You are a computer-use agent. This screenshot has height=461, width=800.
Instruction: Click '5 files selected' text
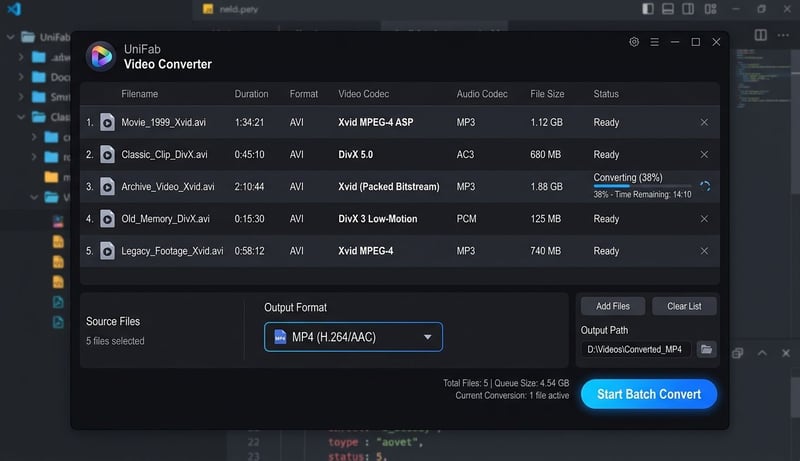pyautogui.click(x=115, y=341)
